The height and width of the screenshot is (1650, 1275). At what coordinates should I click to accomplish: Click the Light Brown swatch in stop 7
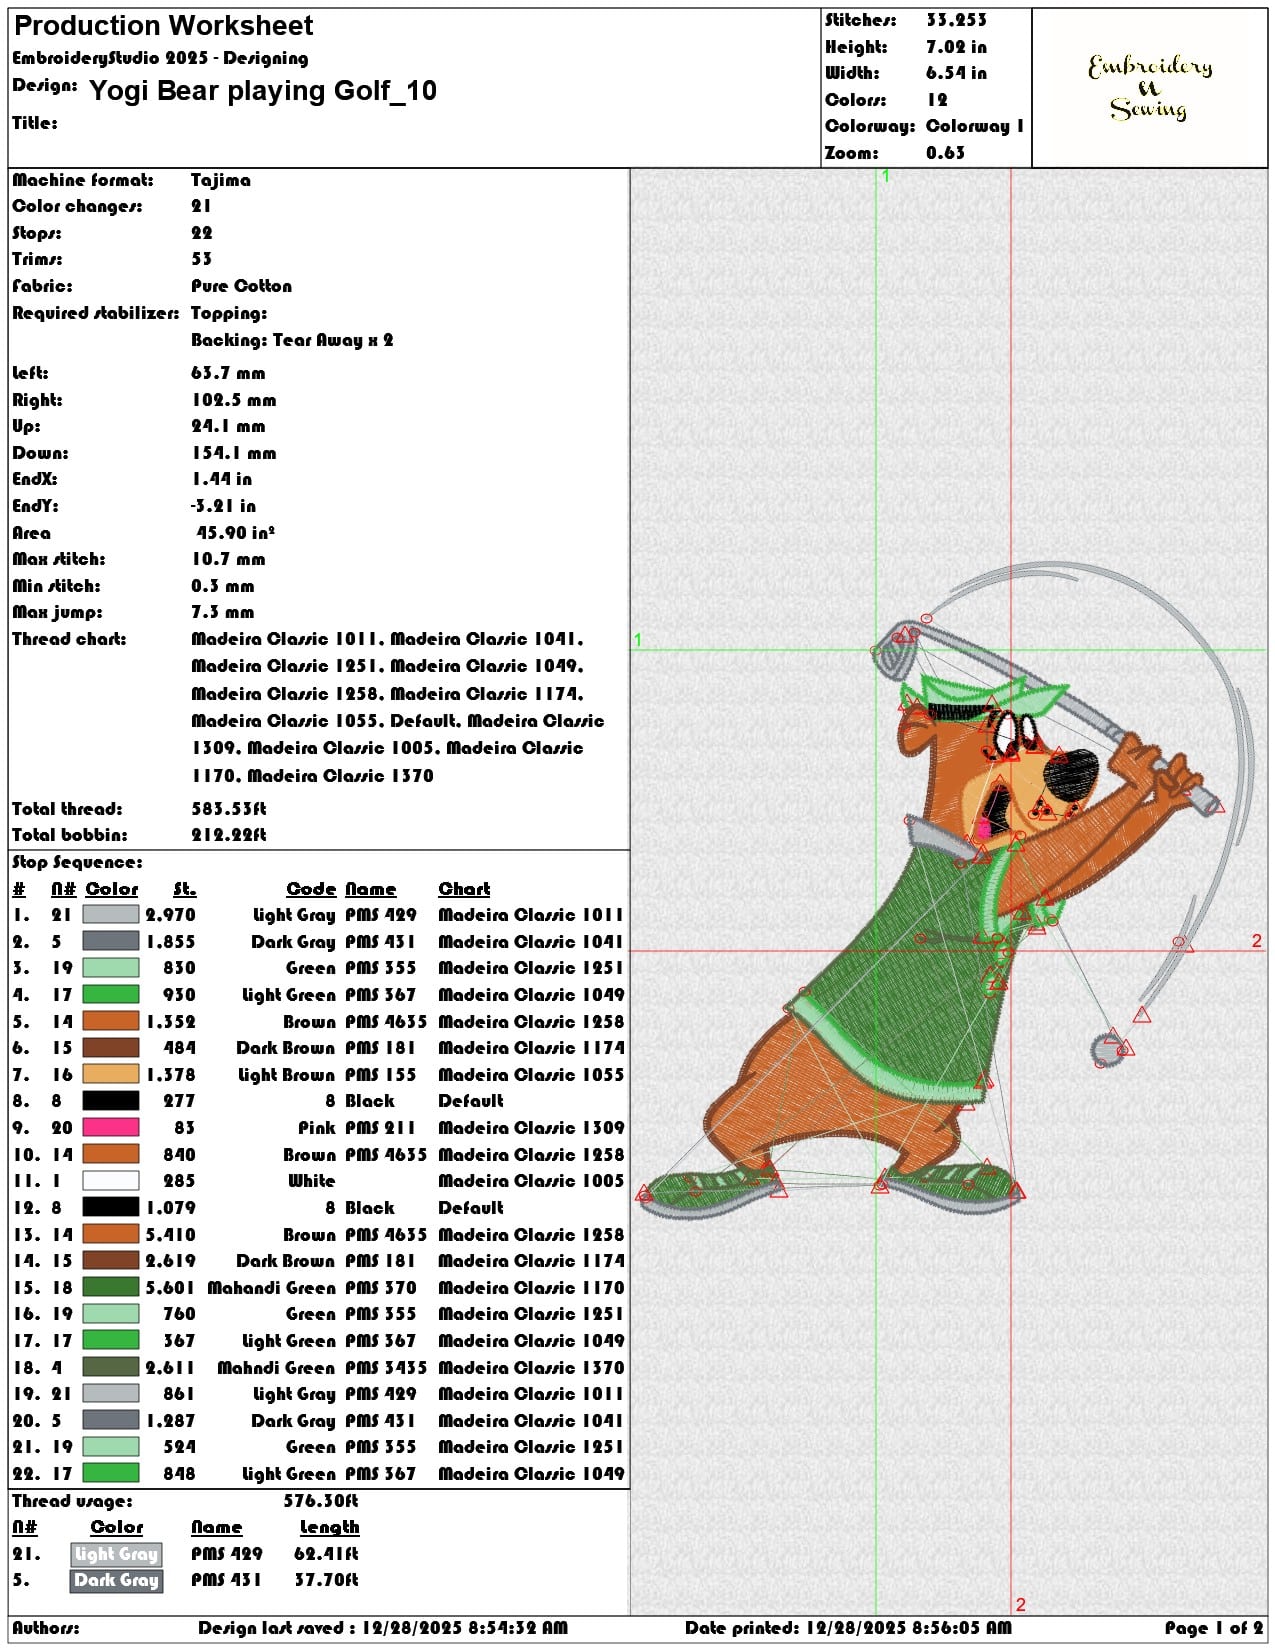tap(110, 1074)
